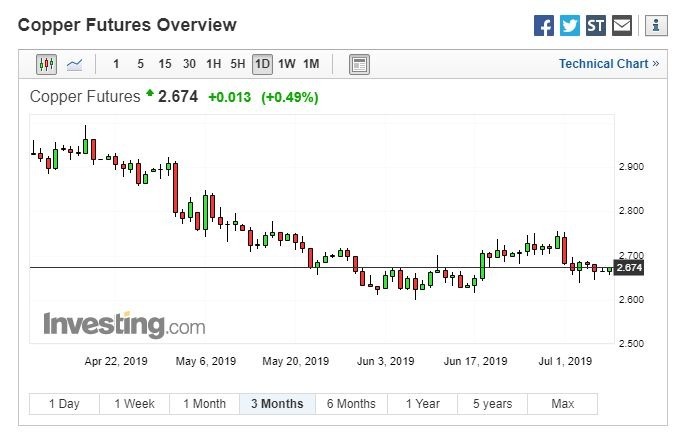The width and height of the screenshot is (680, 440).
Task: Select the 15 minute interval
Action: tap(164, 64)
